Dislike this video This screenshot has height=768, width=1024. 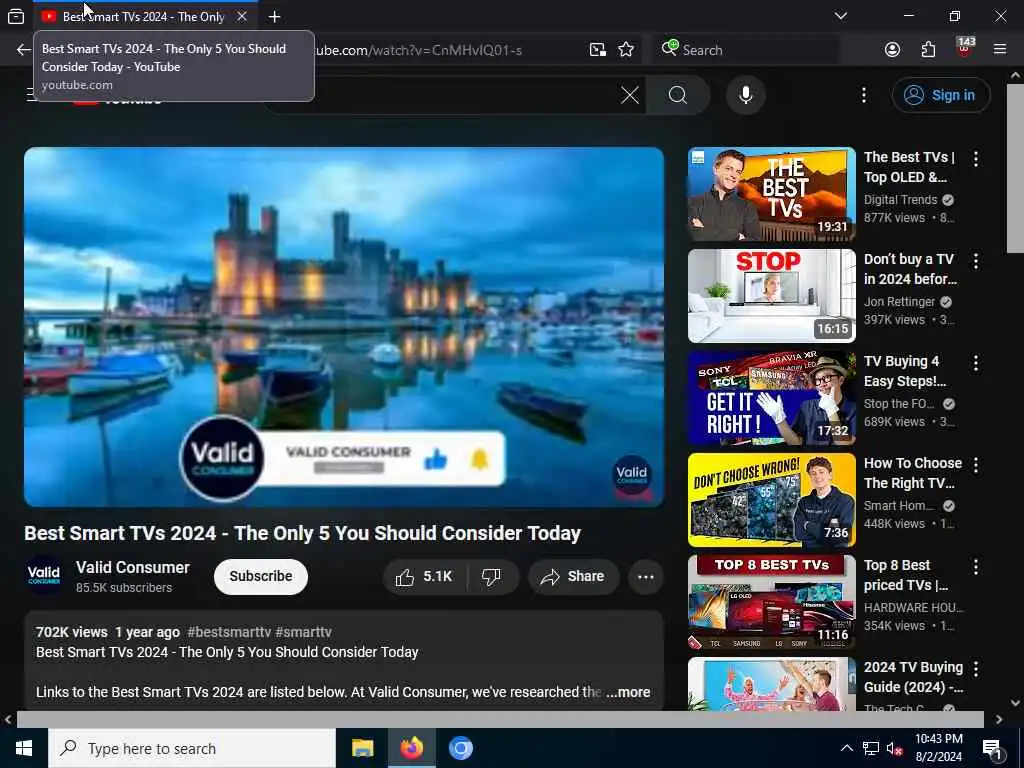[x=491, y=577]
